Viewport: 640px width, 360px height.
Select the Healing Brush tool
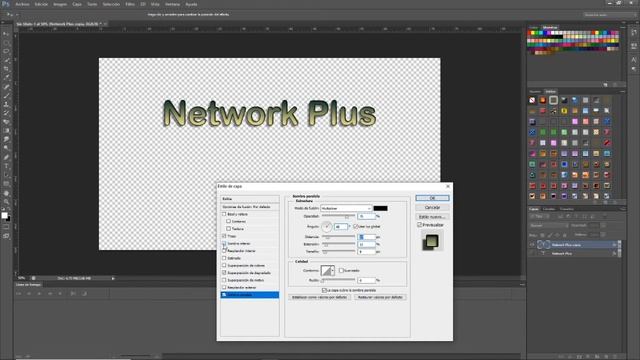(x=6, y=87)
